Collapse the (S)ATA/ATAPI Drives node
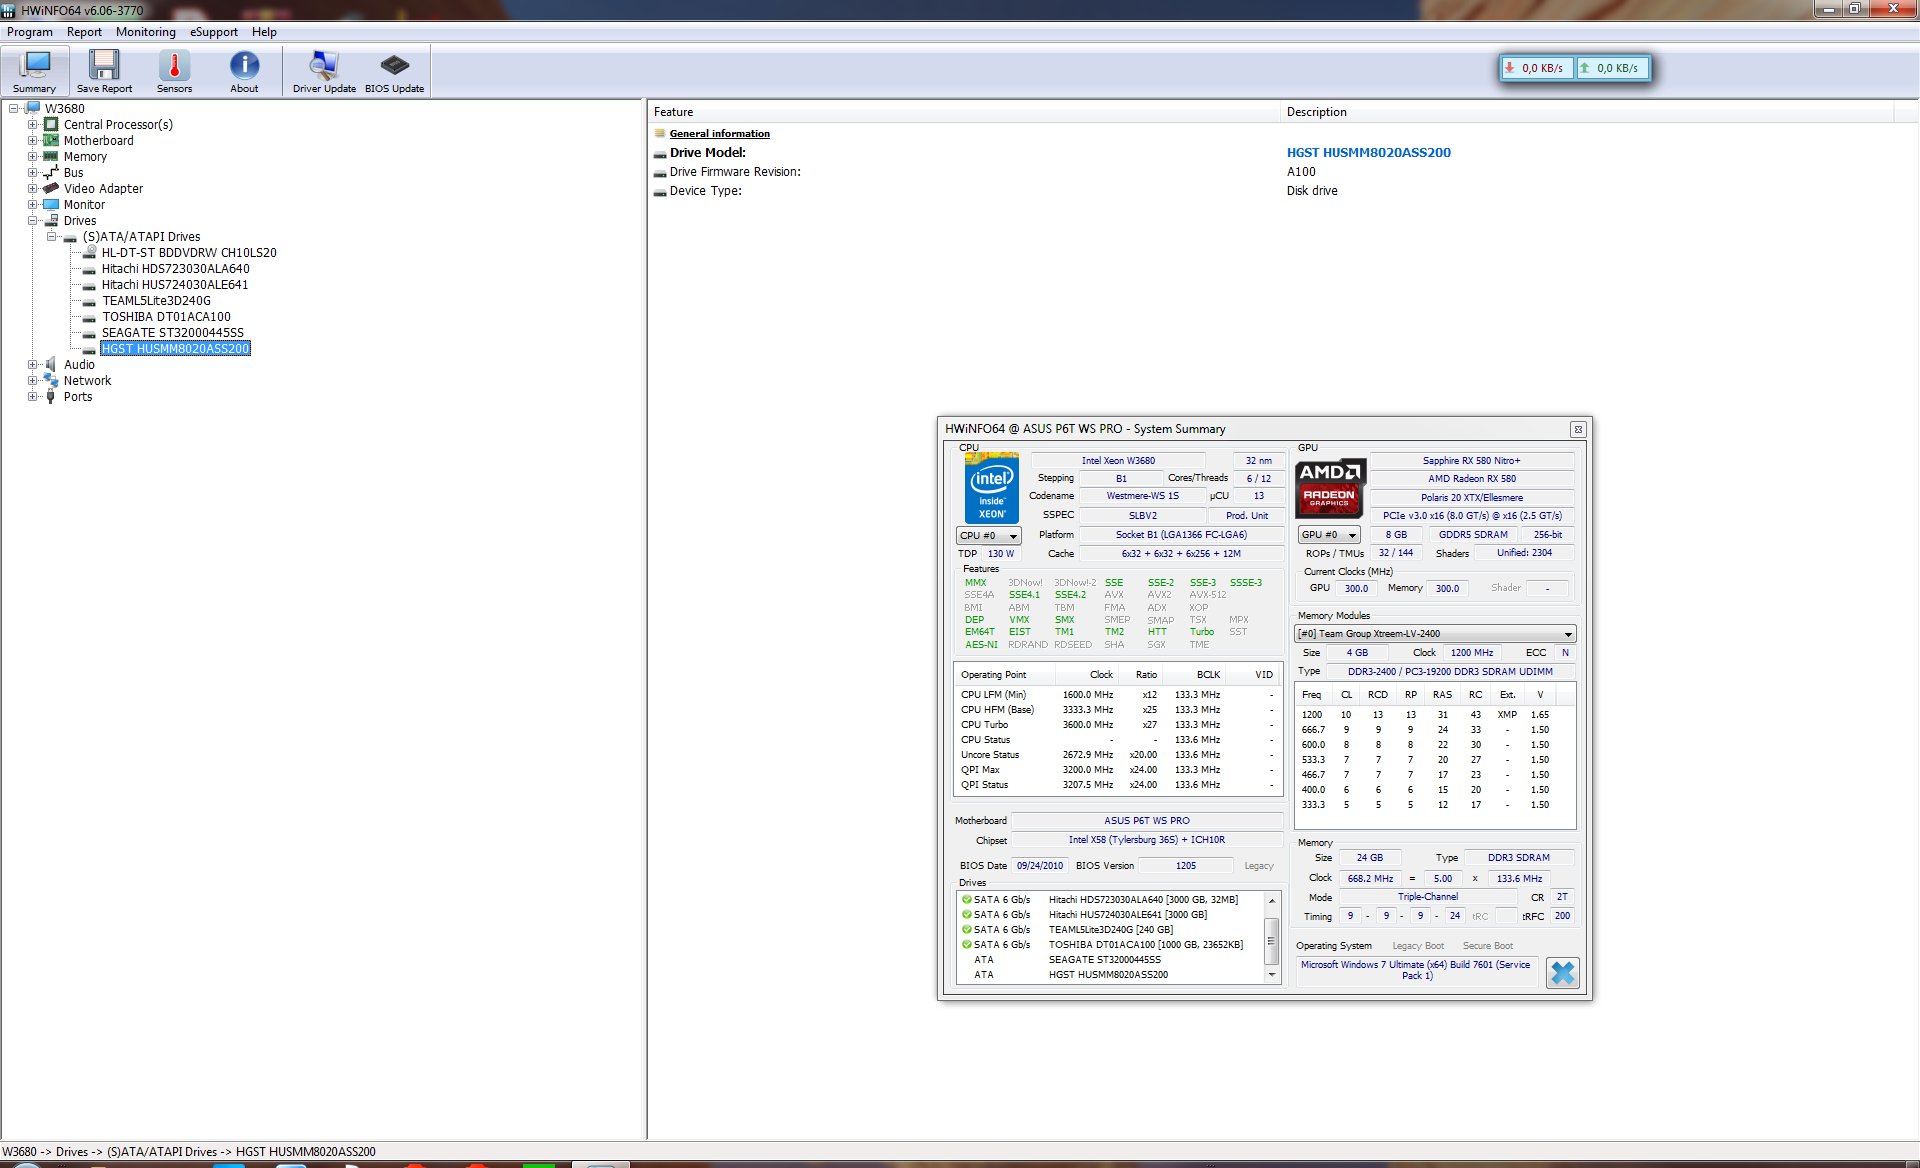 52,236
